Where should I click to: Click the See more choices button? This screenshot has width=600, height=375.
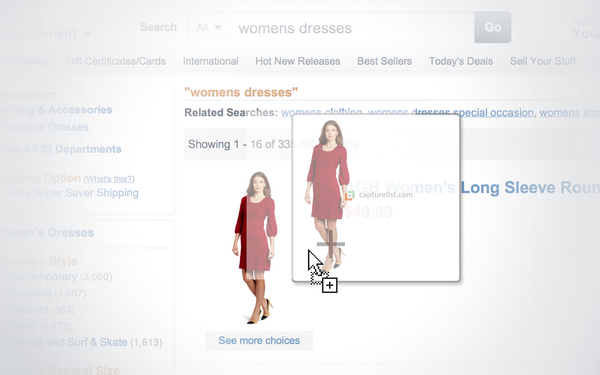click(259, 341)
